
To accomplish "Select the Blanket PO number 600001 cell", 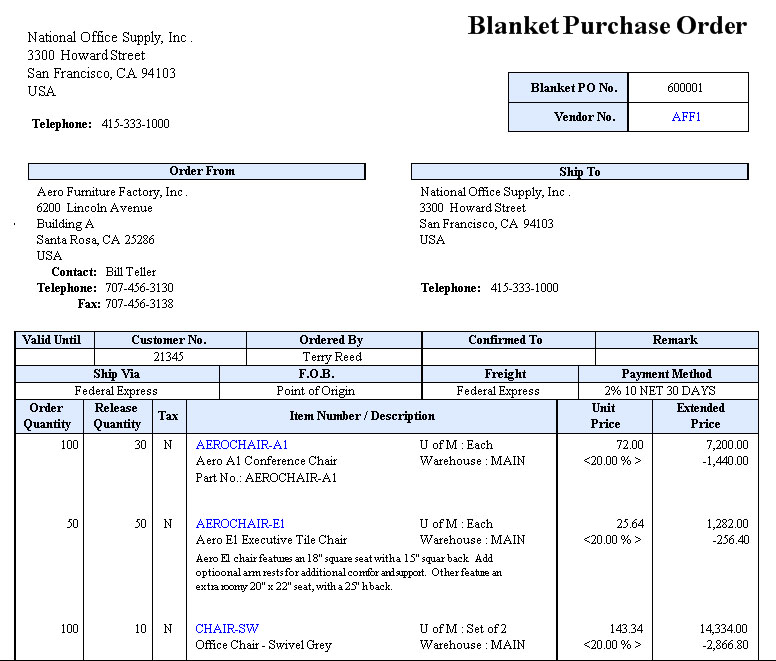I will (x=686, y=88).
